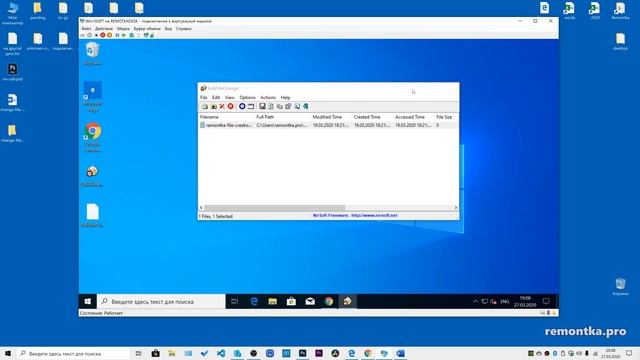Click red X remove selected files icon
The height and width of the screenshot is (360, 640).
tap(222, 107)
